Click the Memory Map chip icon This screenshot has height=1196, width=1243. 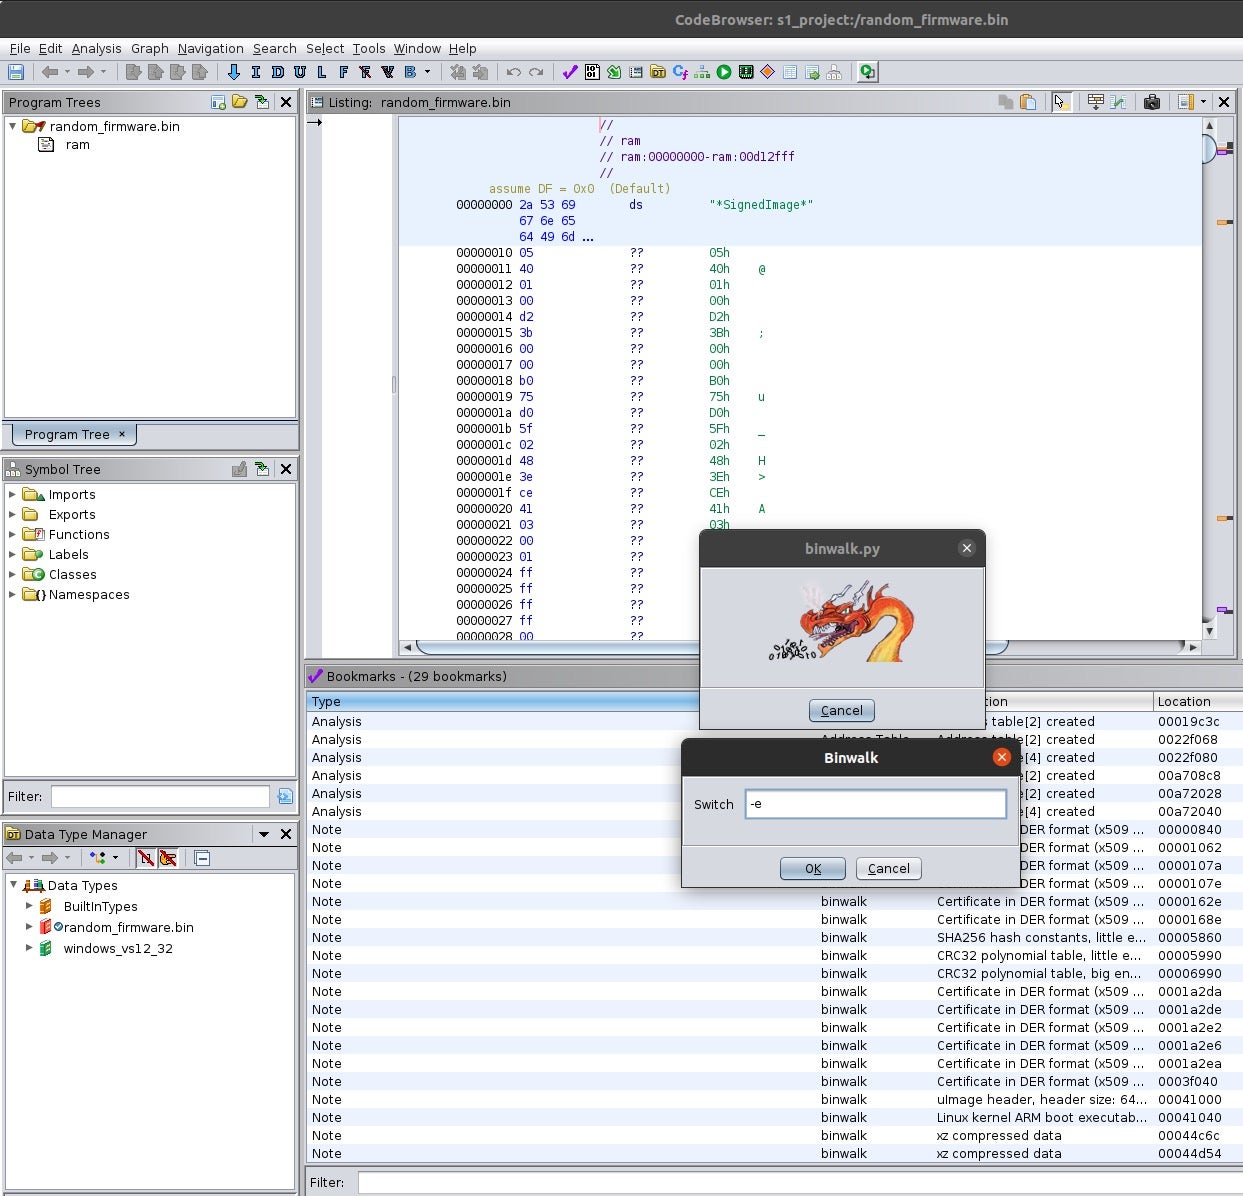point(746,72)
